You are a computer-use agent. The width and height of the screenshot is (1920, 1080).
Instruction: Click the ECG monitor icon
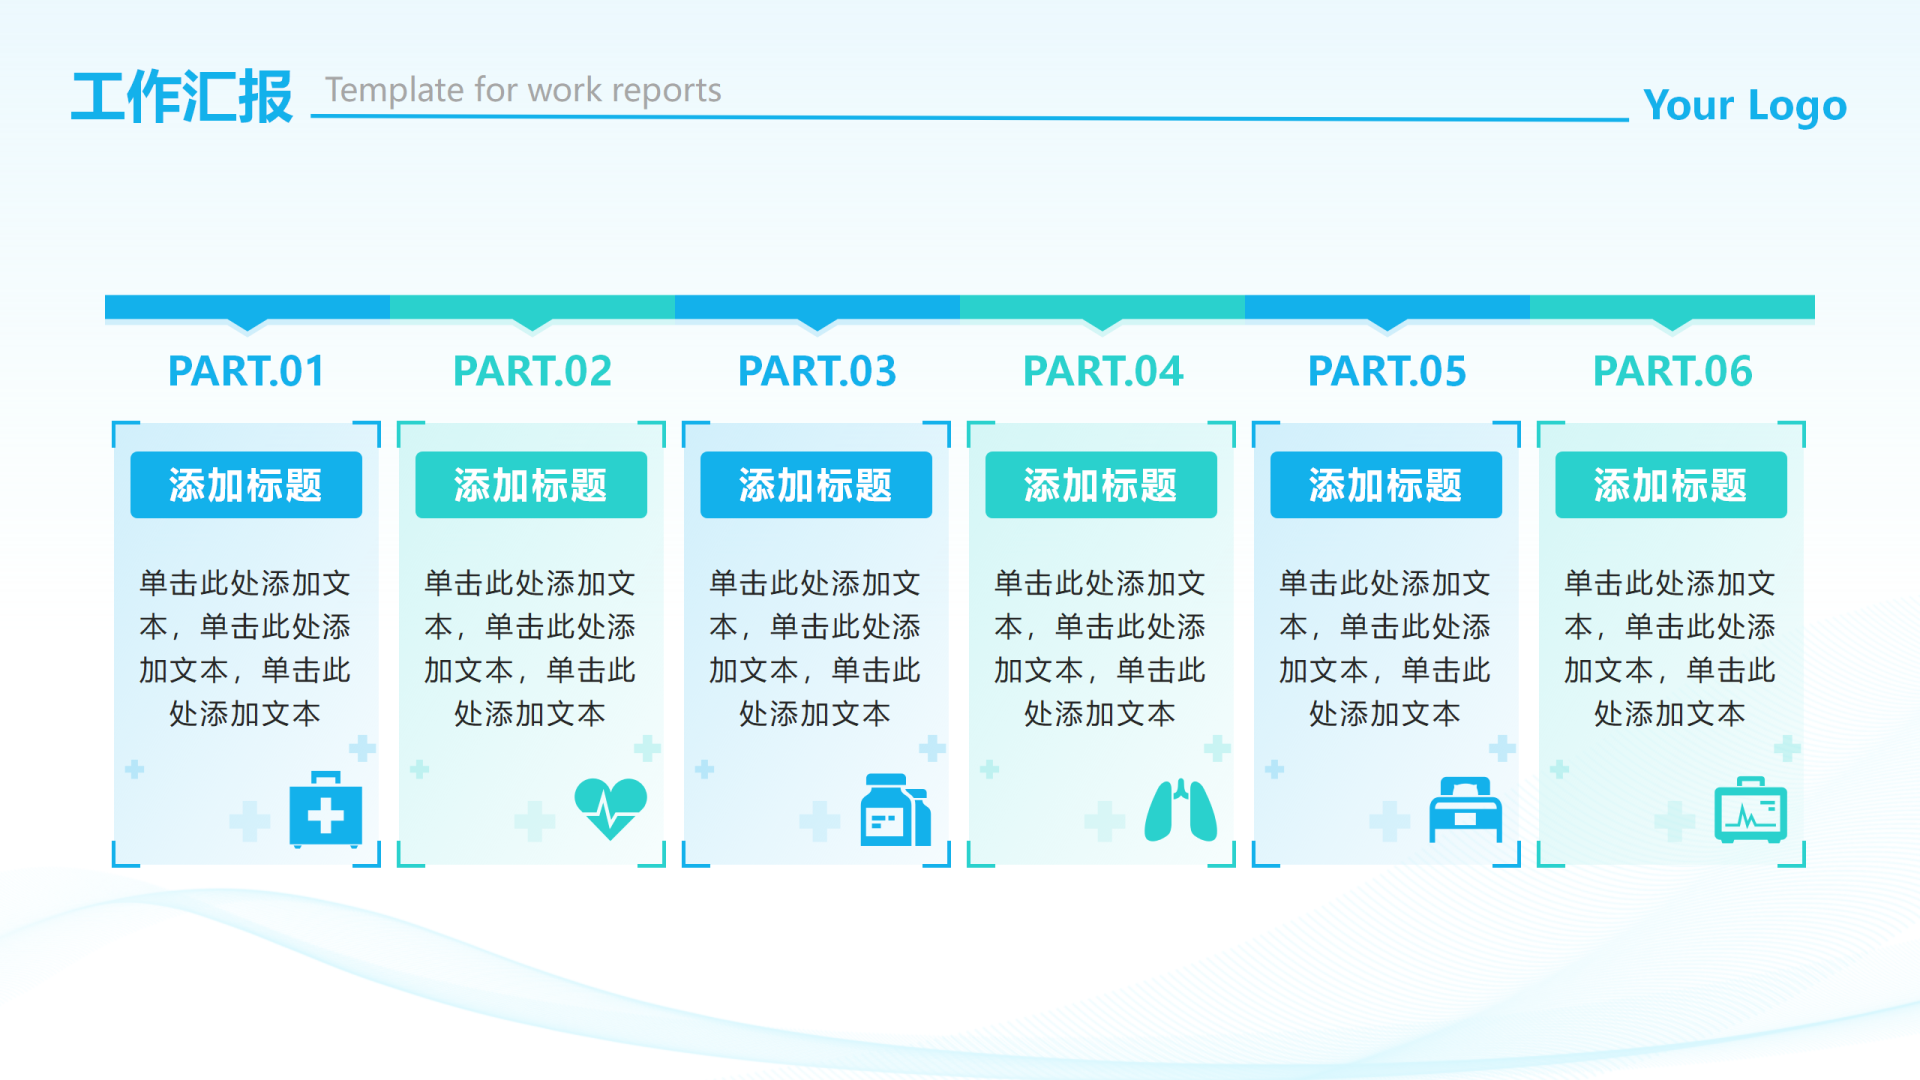[x=1750, y=811]
